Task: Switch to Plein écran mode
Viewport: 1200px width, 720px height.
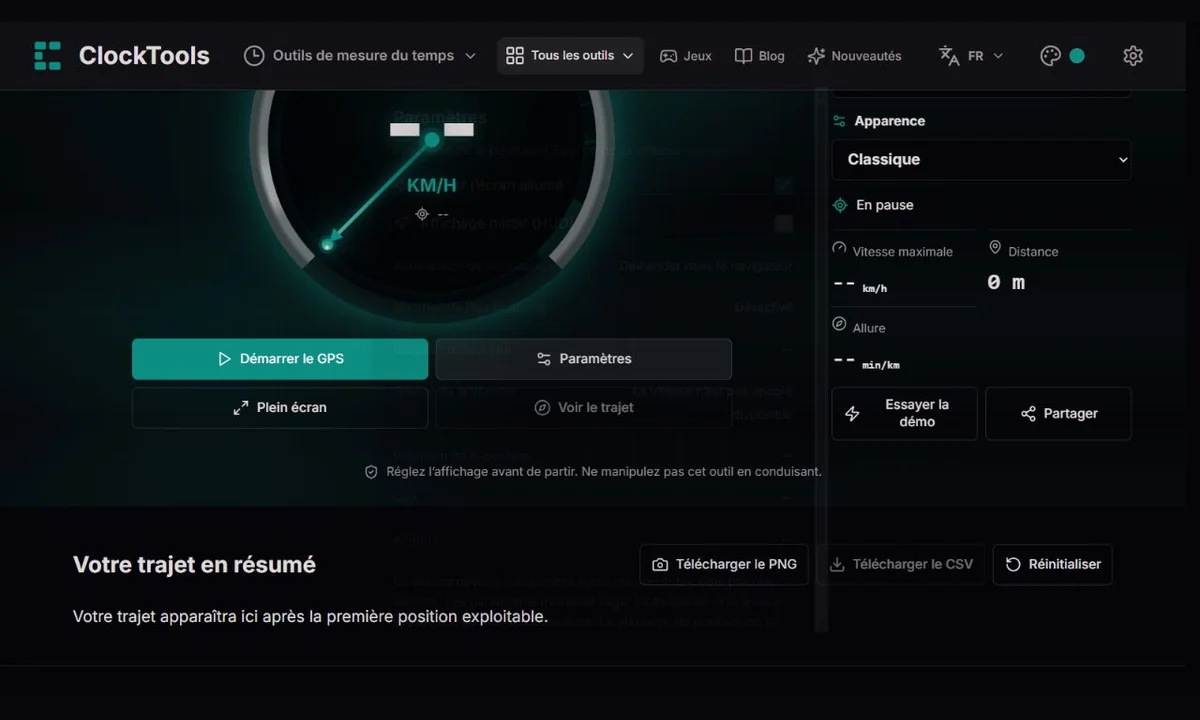Action: tap(280, 408)
